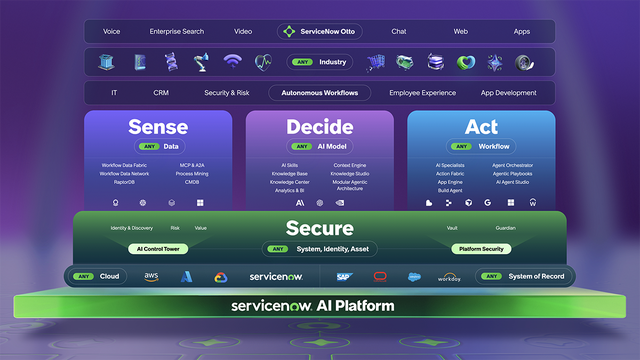Click the Azure logo
This screenshot has height=360, width=640.
tap(186, 276)
